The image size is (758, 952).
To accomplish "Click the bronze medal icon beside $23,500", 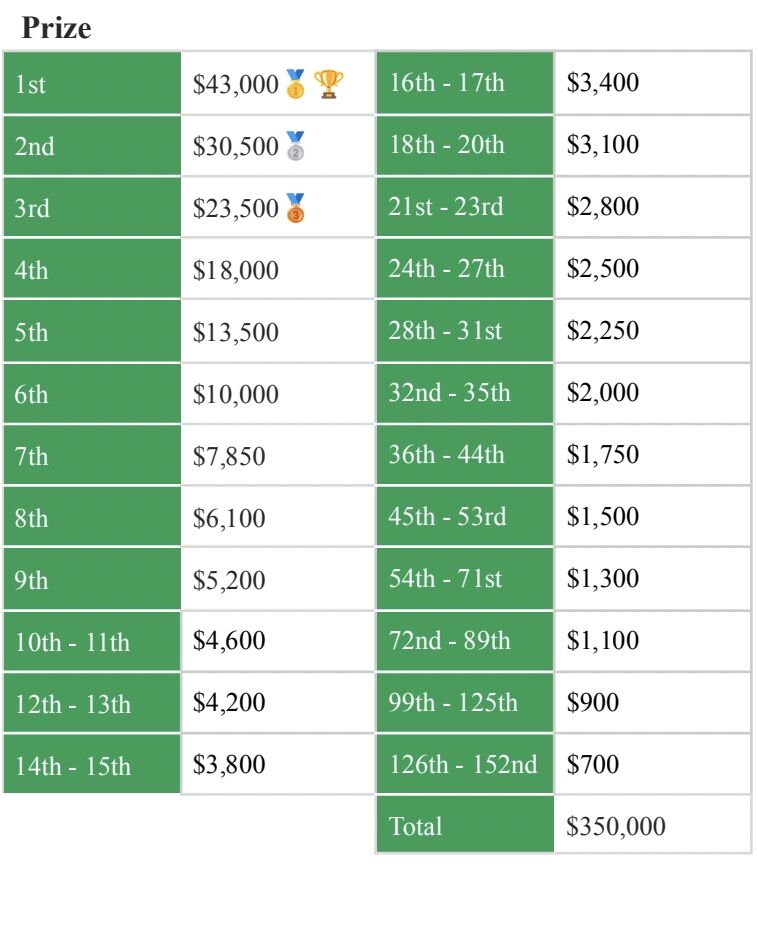I will [x=295, y=208].
